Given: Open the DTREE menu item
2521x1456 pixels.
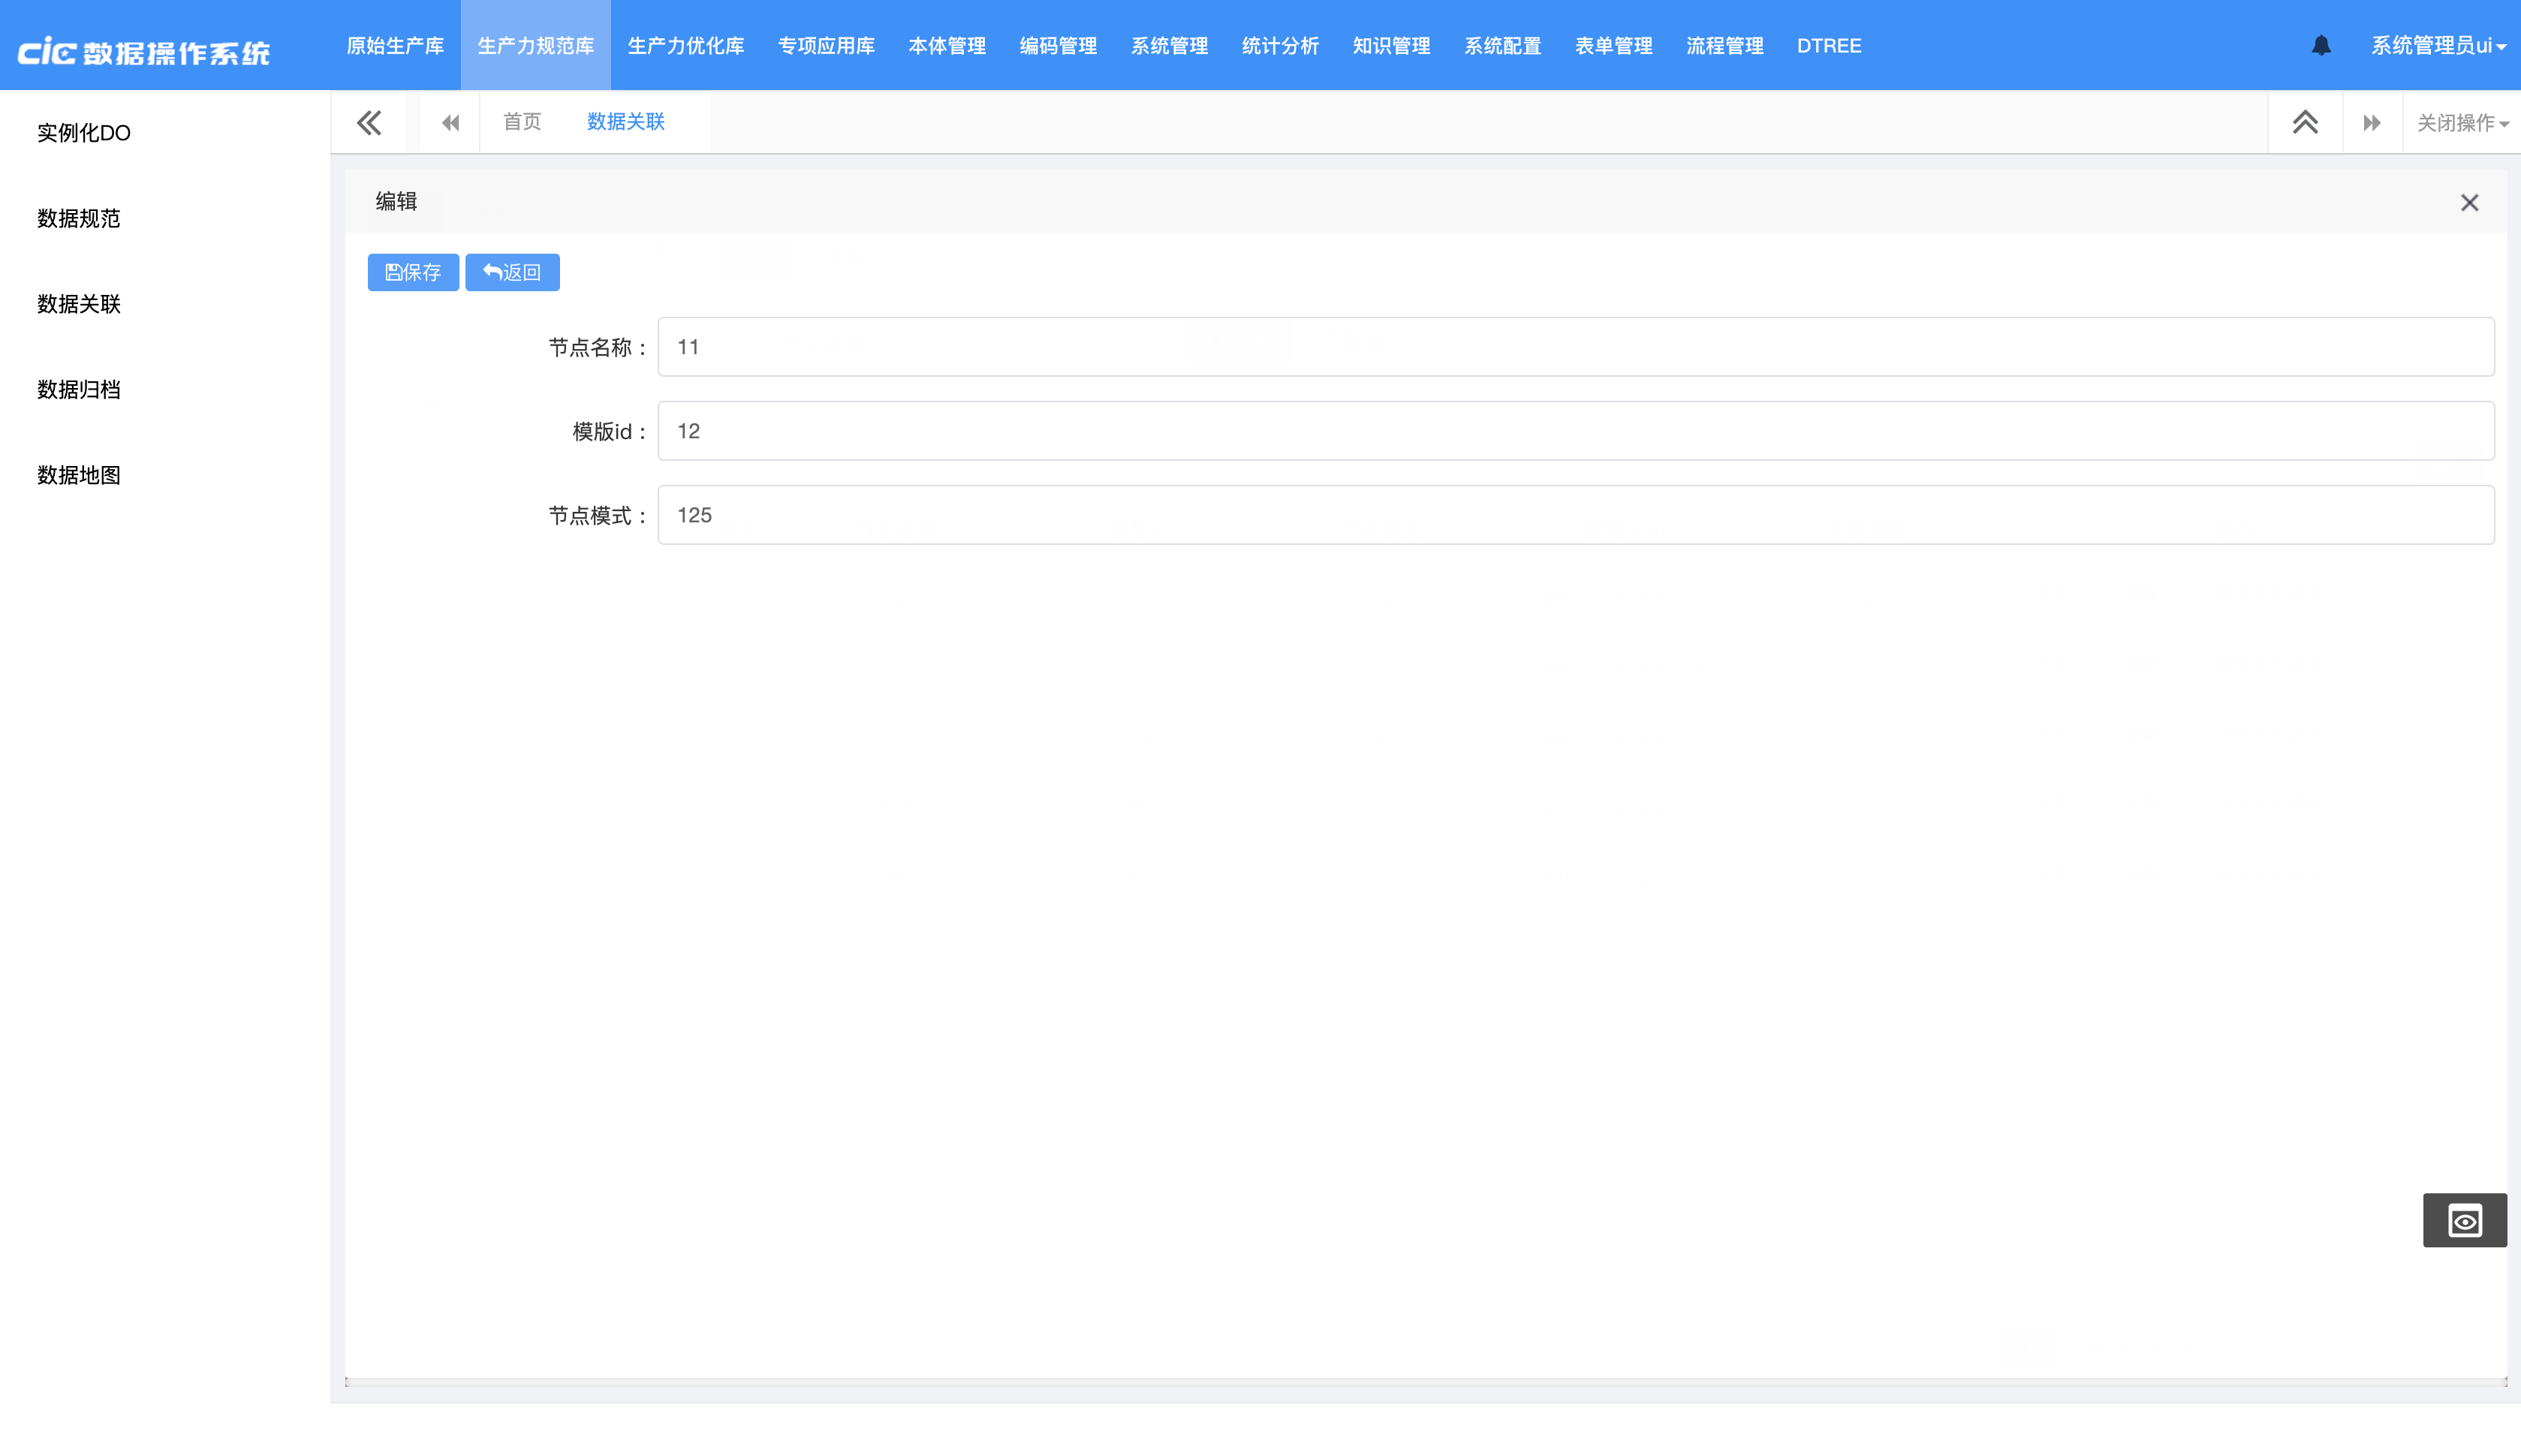Looking at the screenshot, I should pos(1828,46).
